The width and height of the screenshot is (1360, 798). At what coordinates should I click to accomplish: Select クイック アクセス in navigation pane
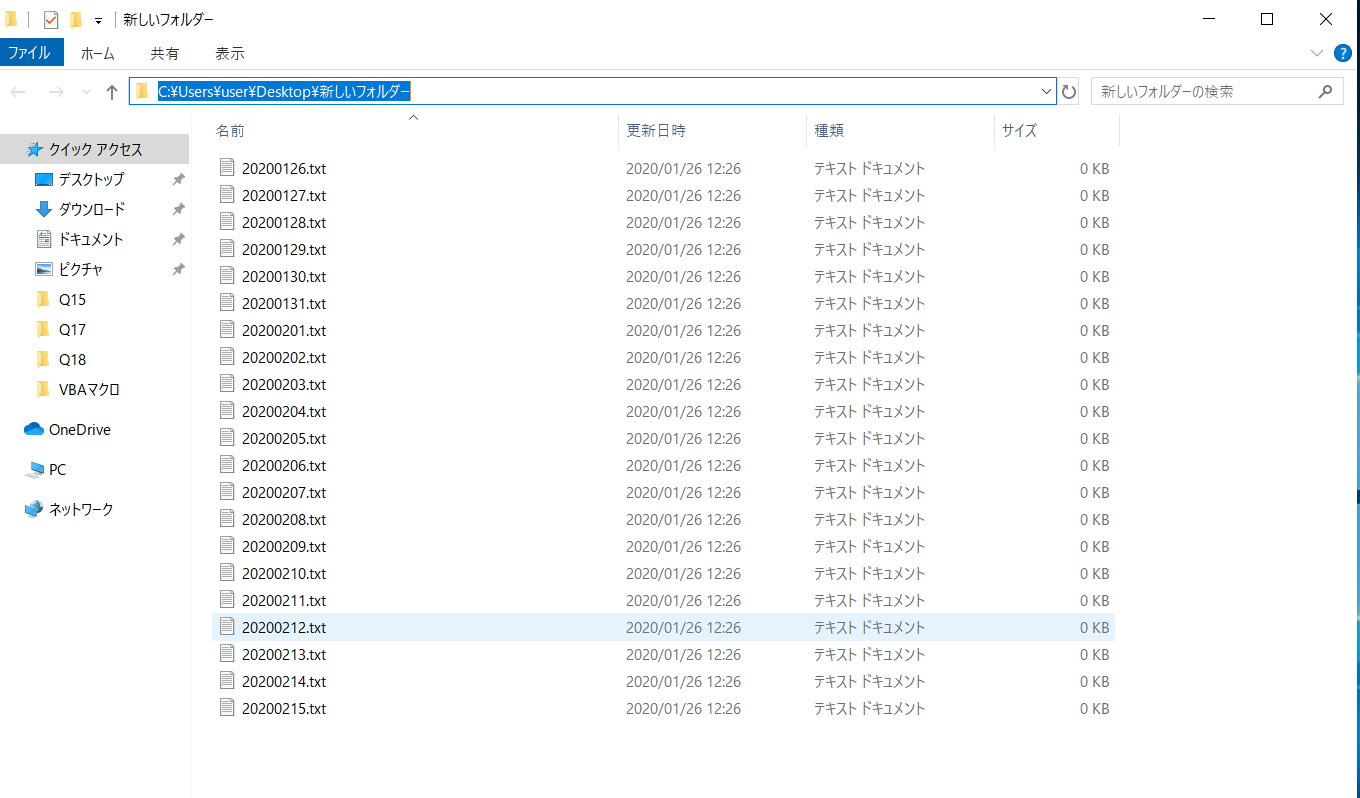94,149
